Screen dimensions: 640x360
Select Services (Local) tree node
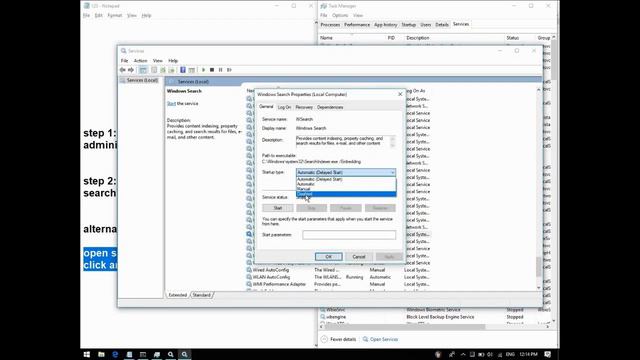tap(141, 80)
